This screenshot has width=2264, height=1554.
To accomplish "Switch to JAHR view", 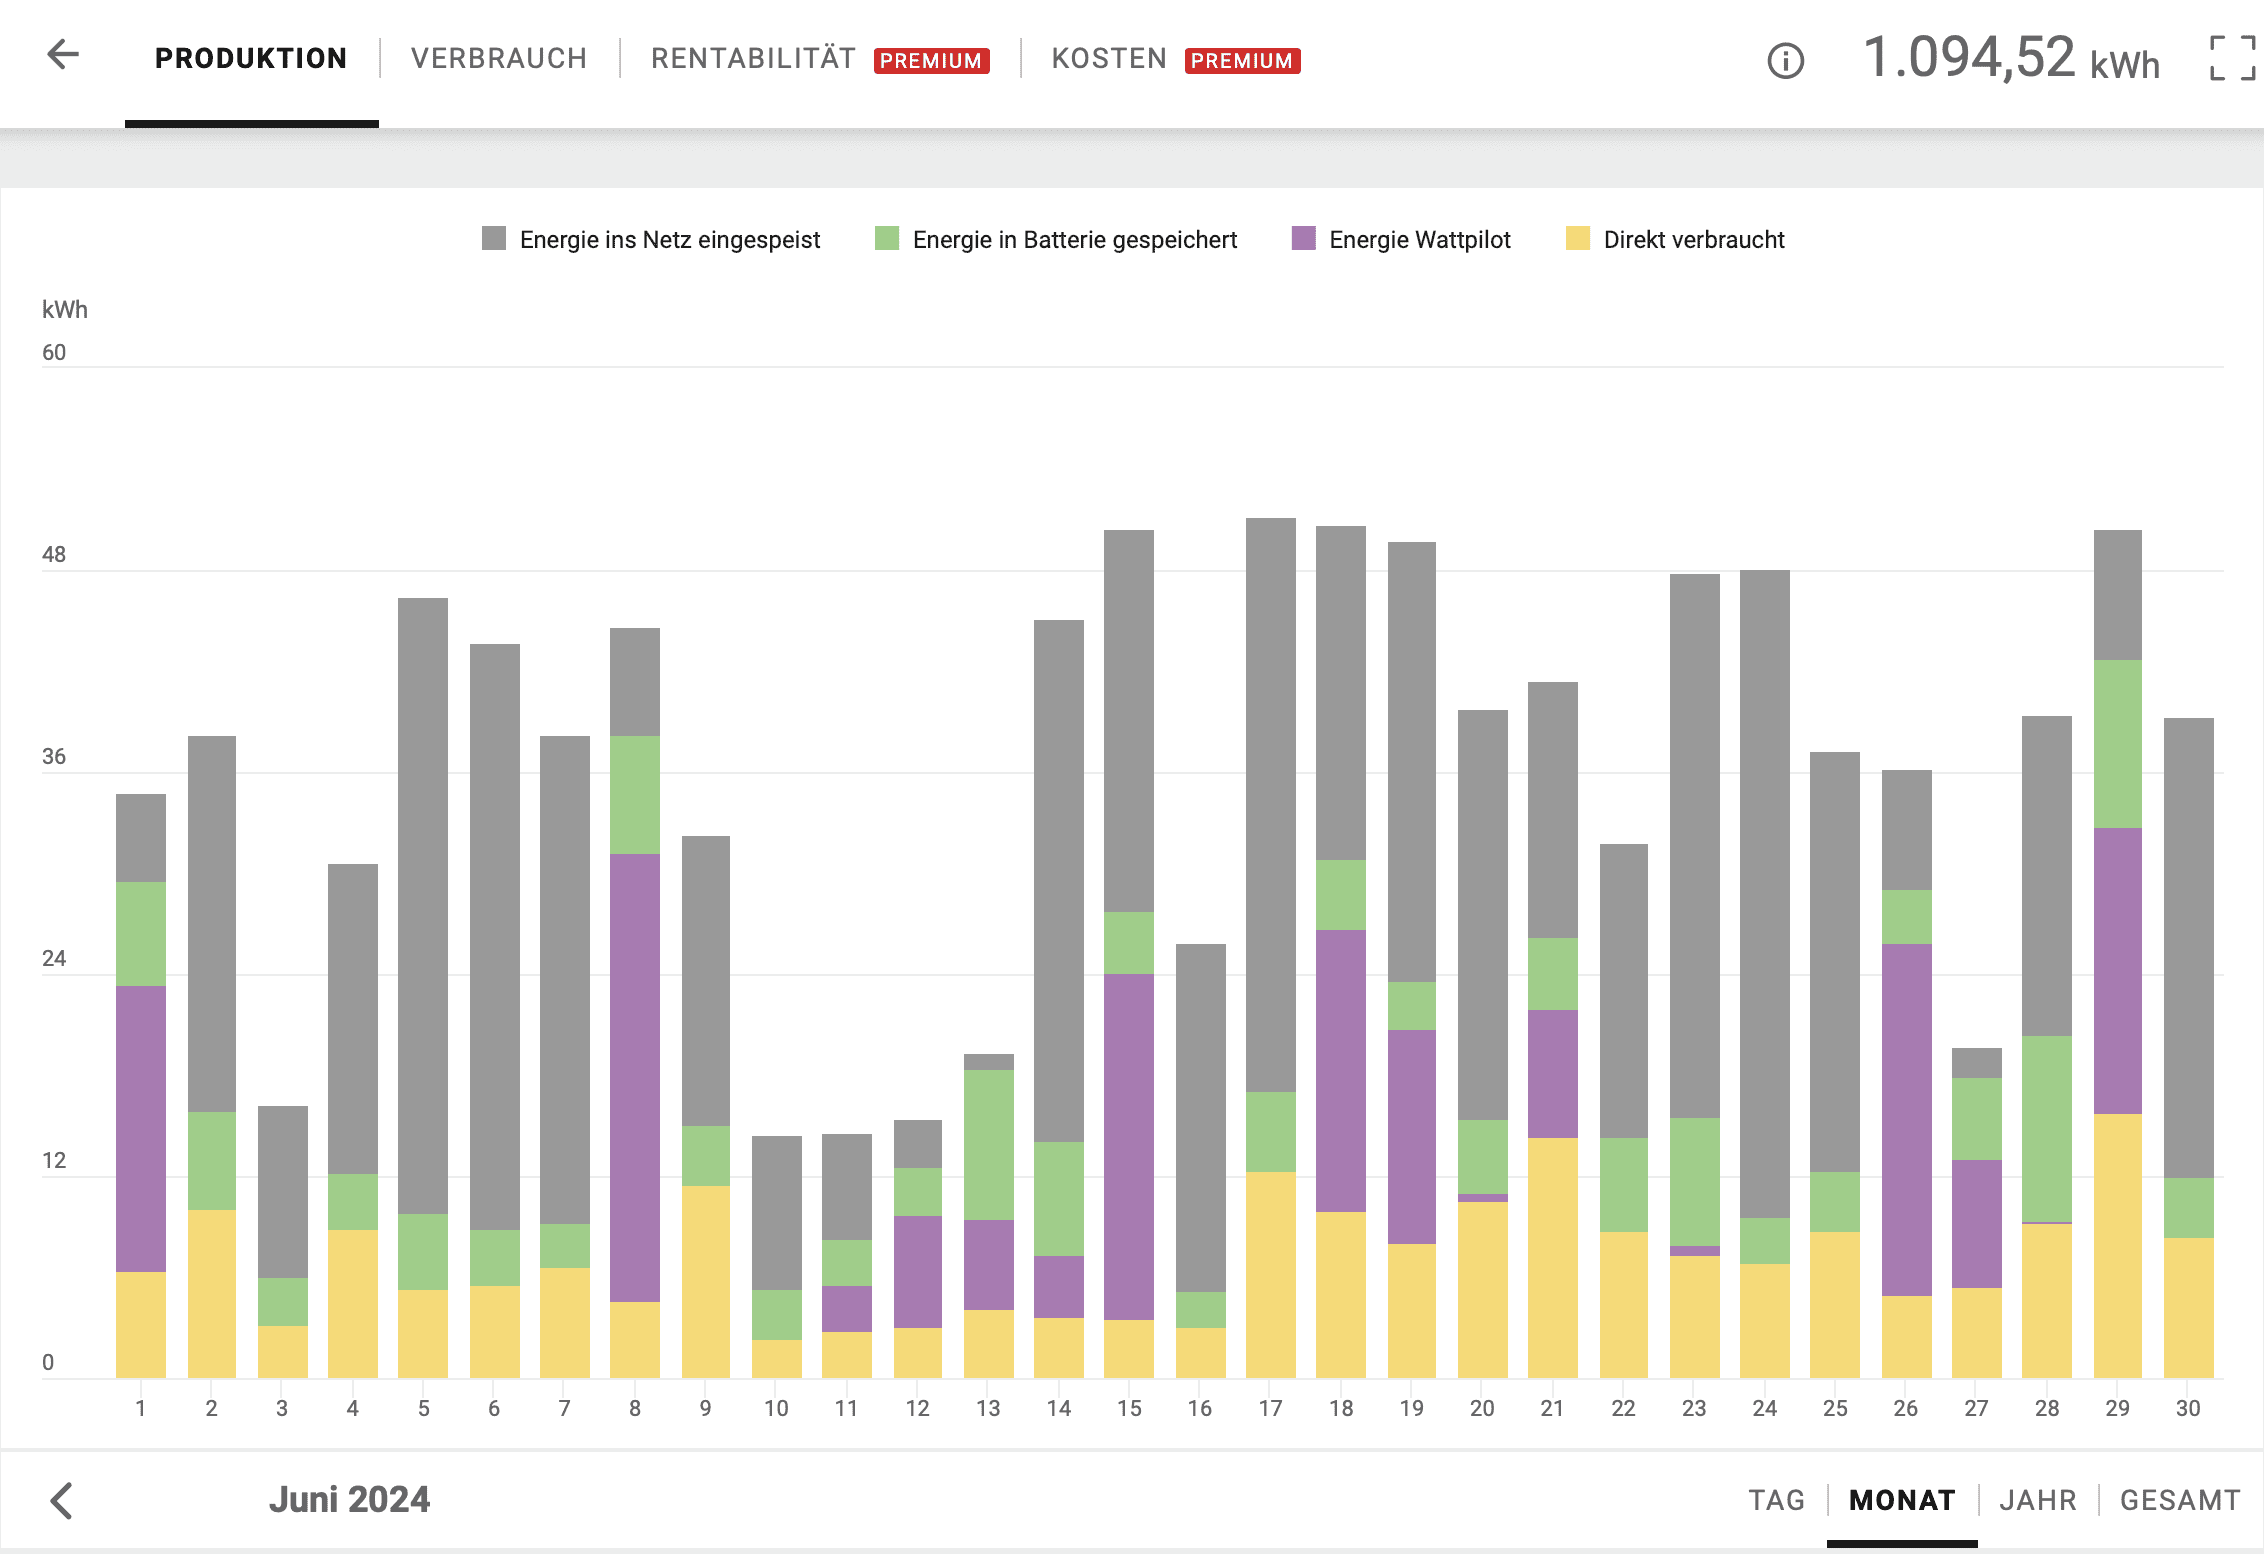I will point(2038,1500).
